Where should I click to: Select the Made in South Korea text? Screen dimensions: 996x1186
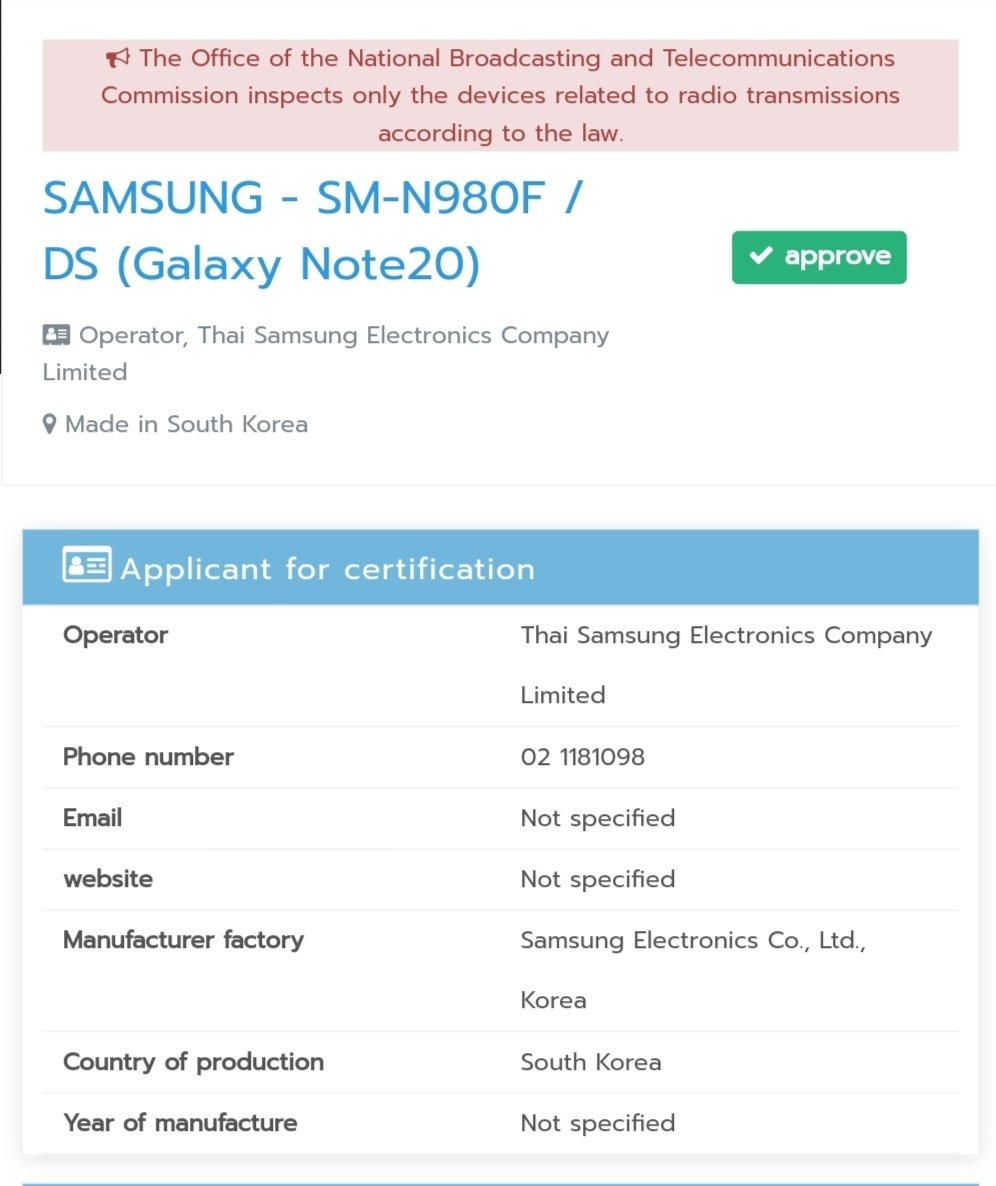186,424
